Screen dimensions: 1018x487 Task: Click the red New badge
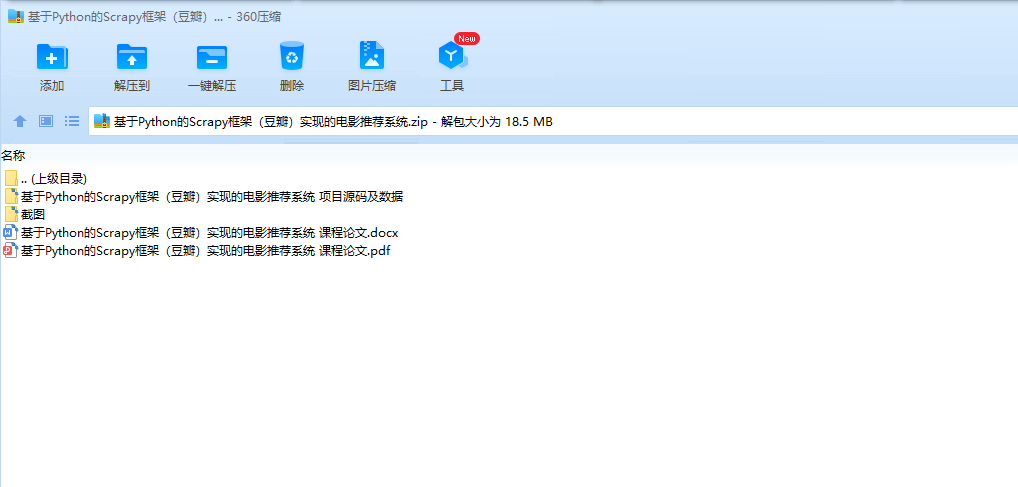[x=467, y=38]
